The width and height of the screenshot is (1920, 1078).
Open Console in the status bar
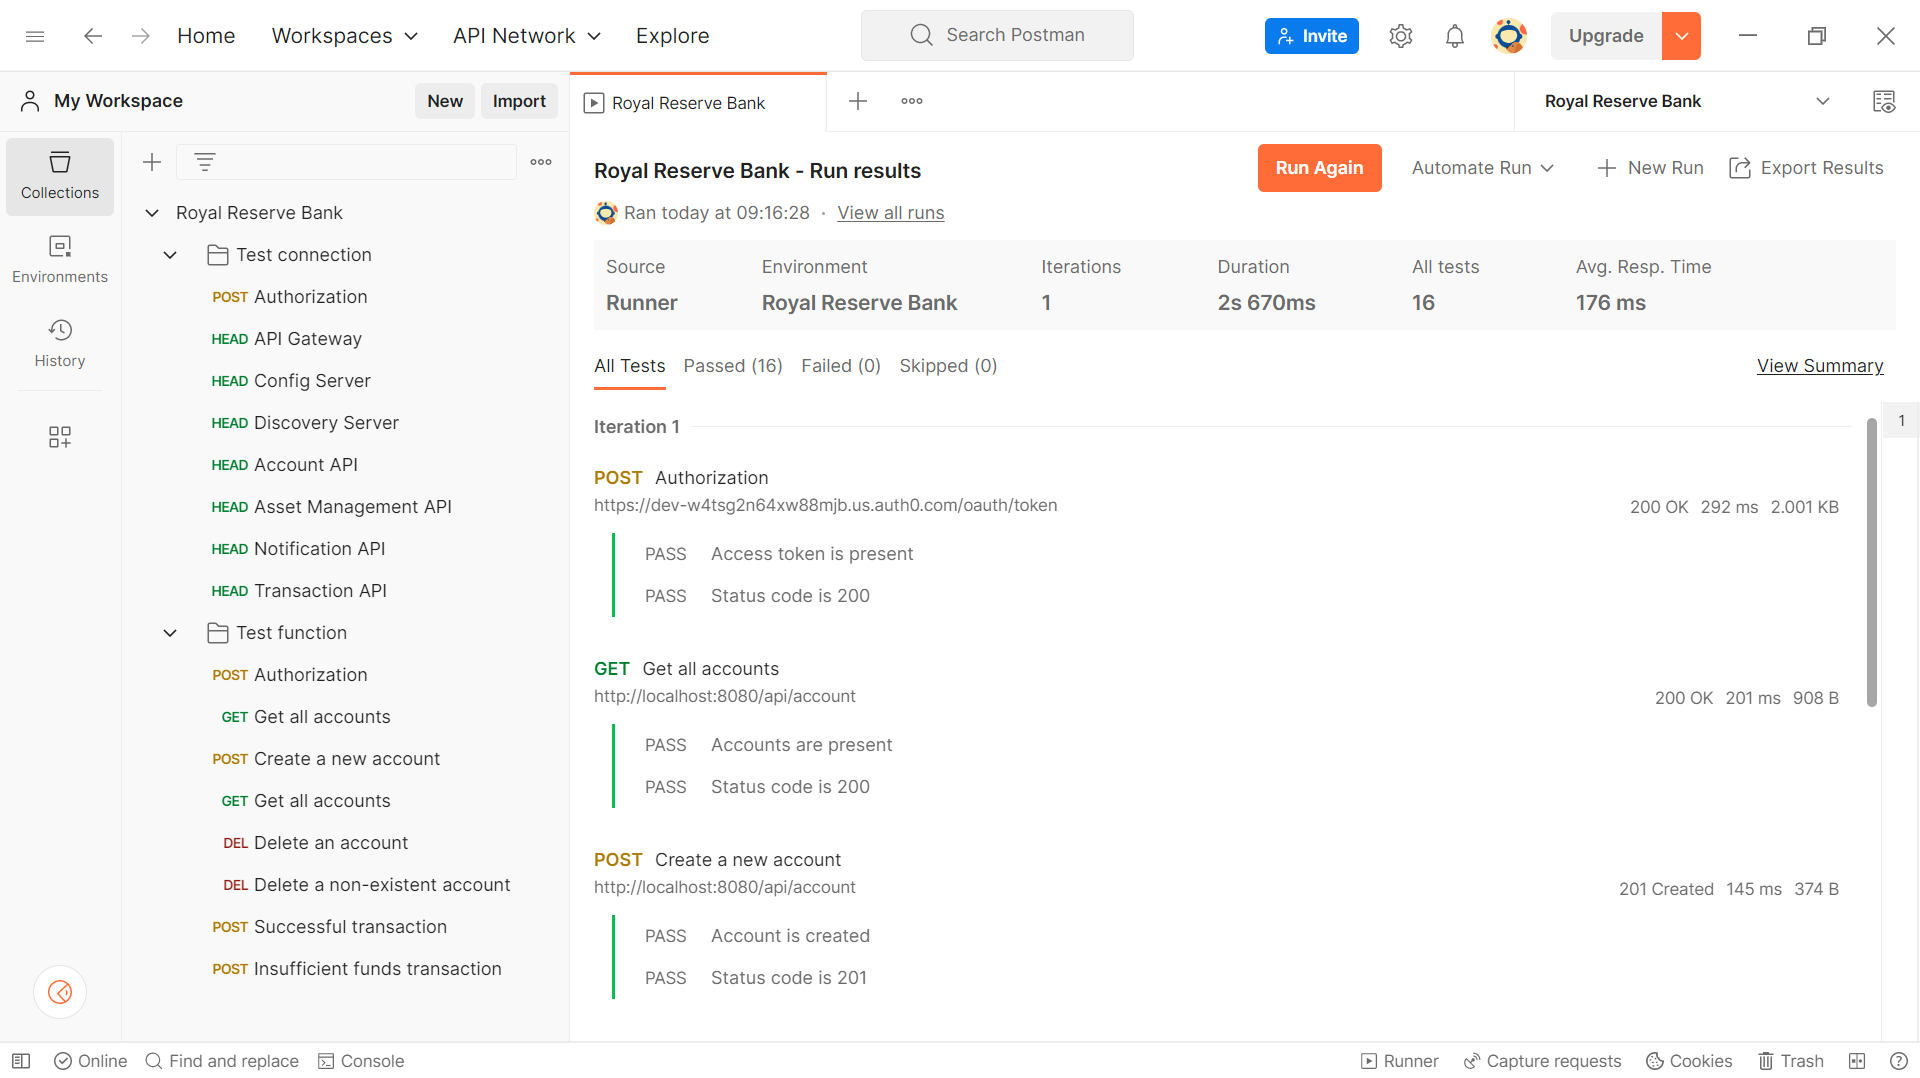(x=361, y=1061)
